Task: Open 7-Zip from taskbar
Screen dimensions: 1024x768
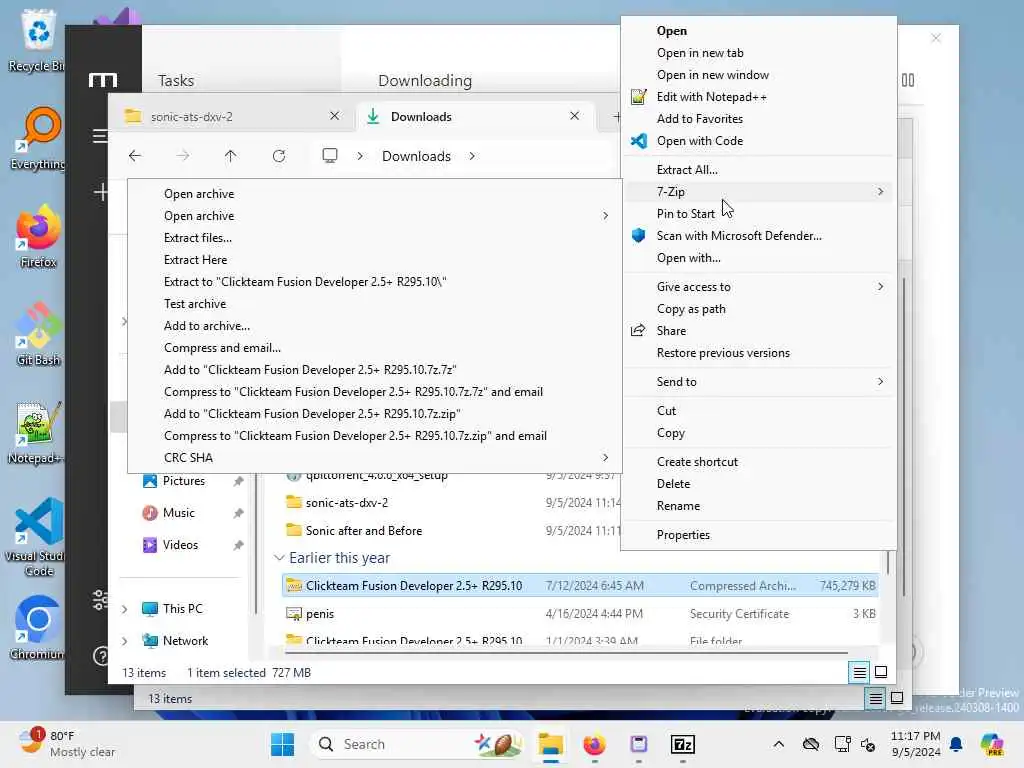Action: [x=682, y=744]
